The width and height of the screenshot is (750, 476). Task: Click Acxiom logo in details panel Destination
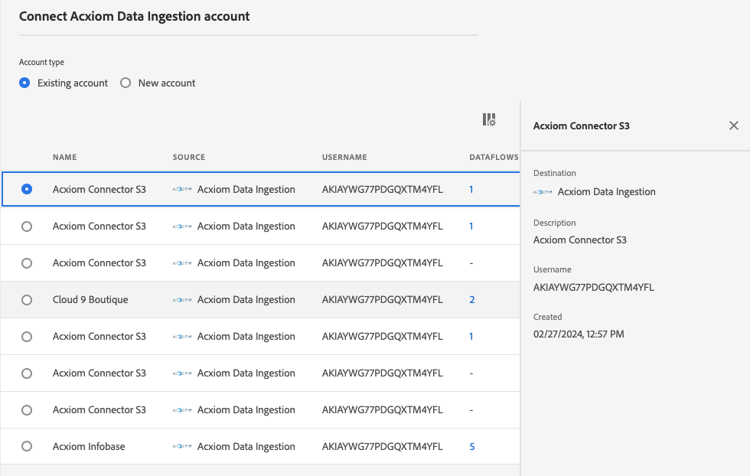pyautogui.click(x=543, y=192)
